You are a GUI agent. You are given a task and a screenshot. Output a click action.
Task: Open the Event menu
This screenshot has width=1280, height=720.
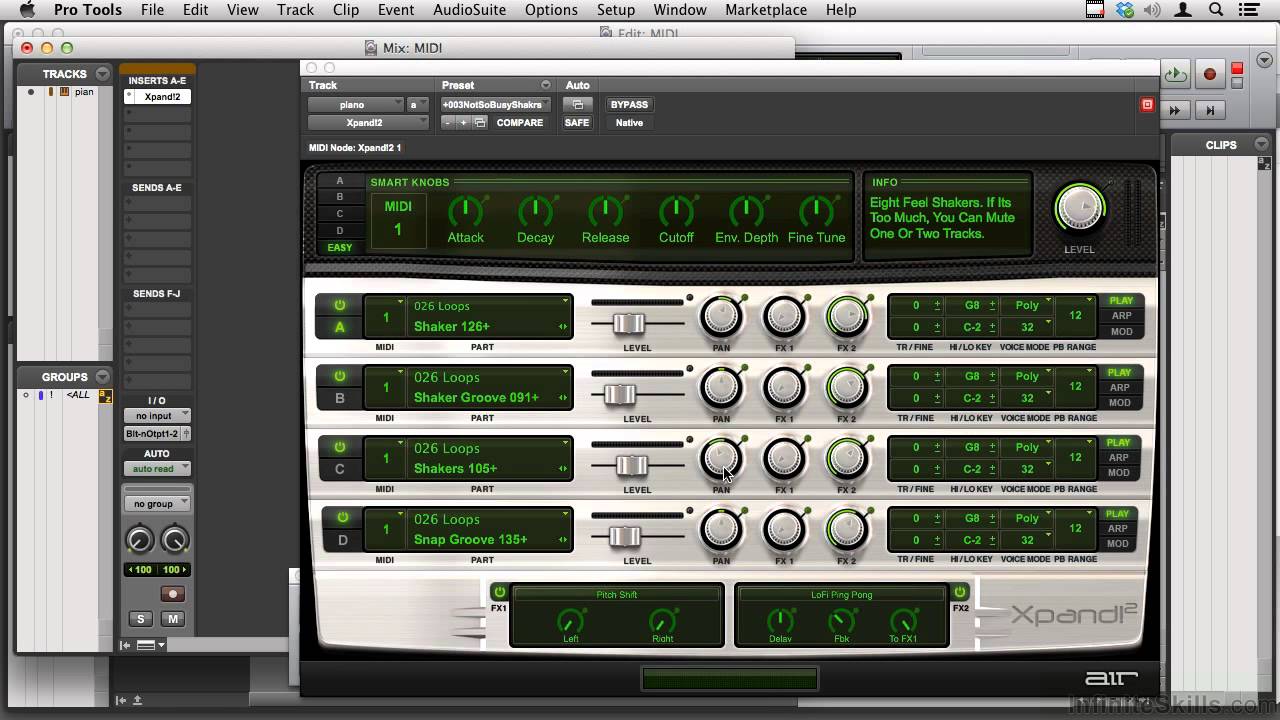(x=396, y=10)
